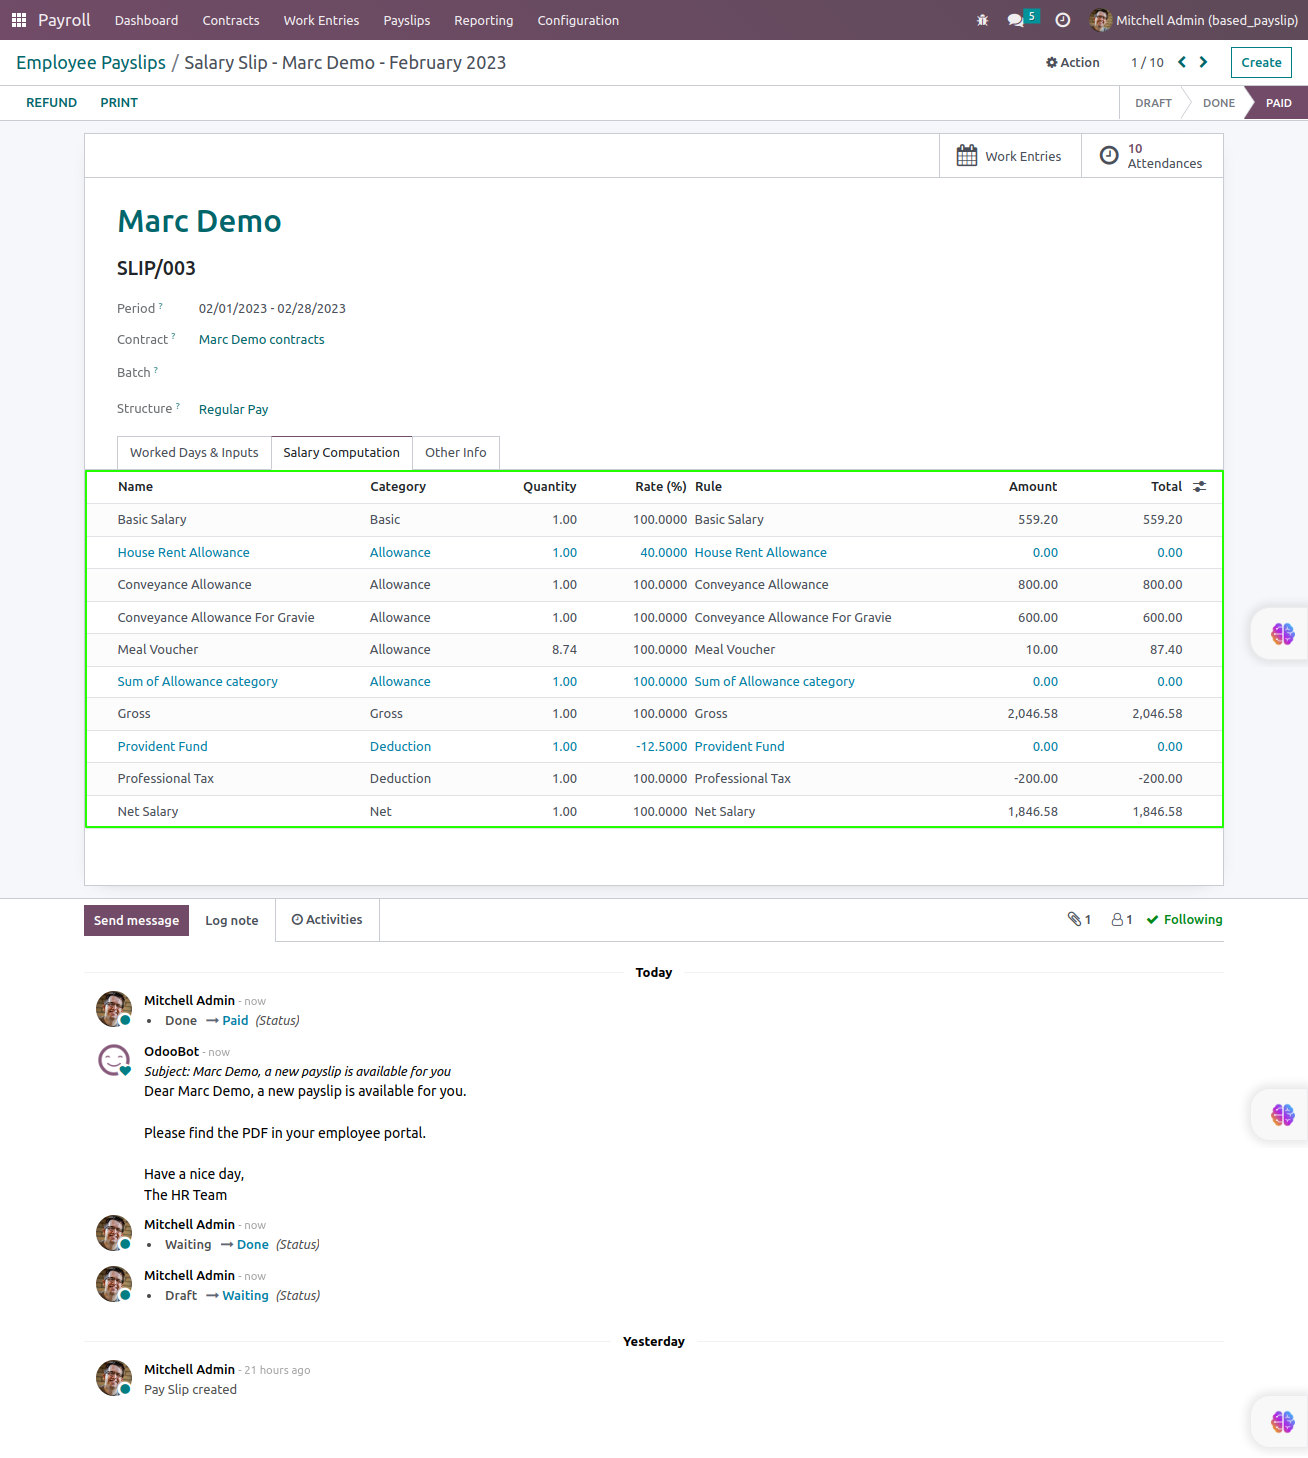1308x1458 pixels.
Task: Click the brain assistant icon beside chatter messages
Action: point(1282,1115)
